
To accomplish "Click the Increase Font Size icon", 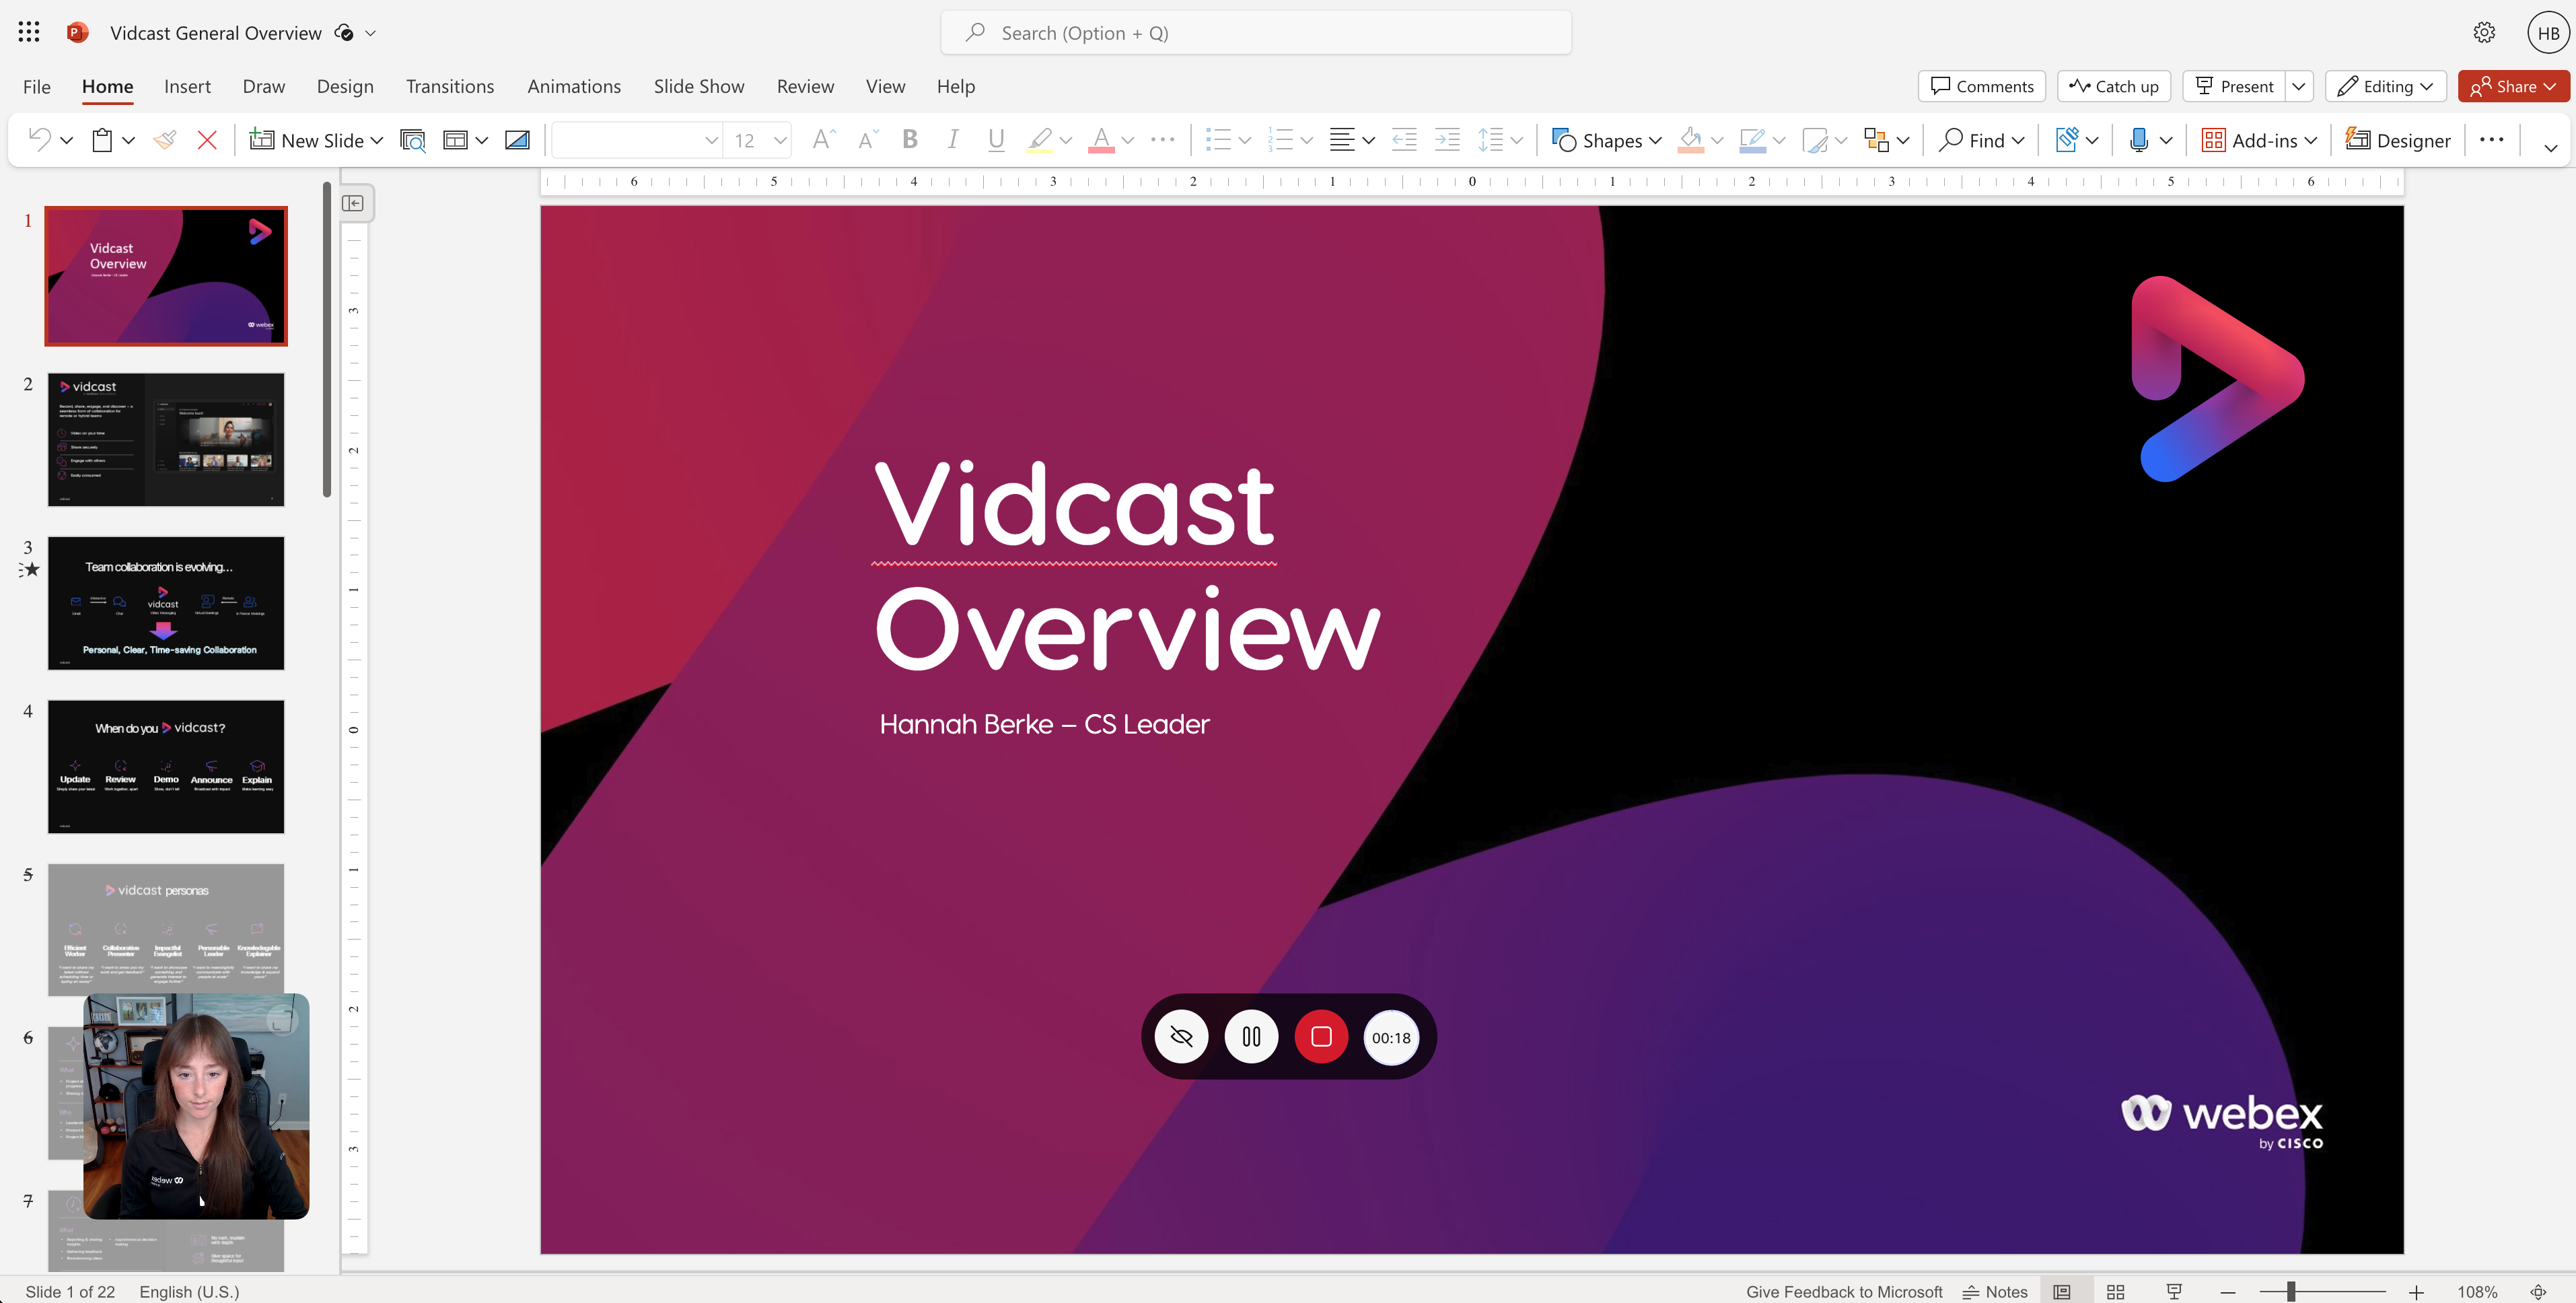I will click(x=823, y=140).
